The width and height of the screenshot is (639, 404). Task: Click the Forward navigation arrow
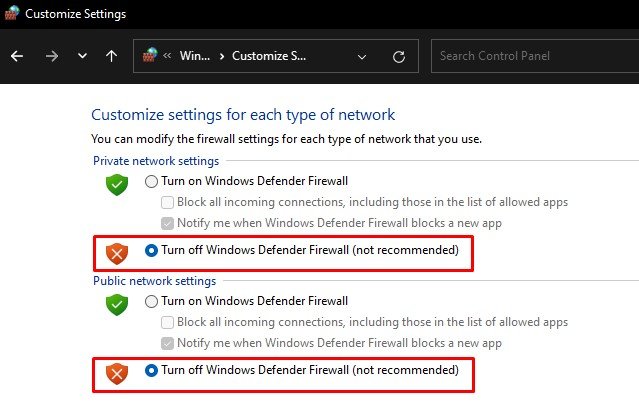point(51,56)
